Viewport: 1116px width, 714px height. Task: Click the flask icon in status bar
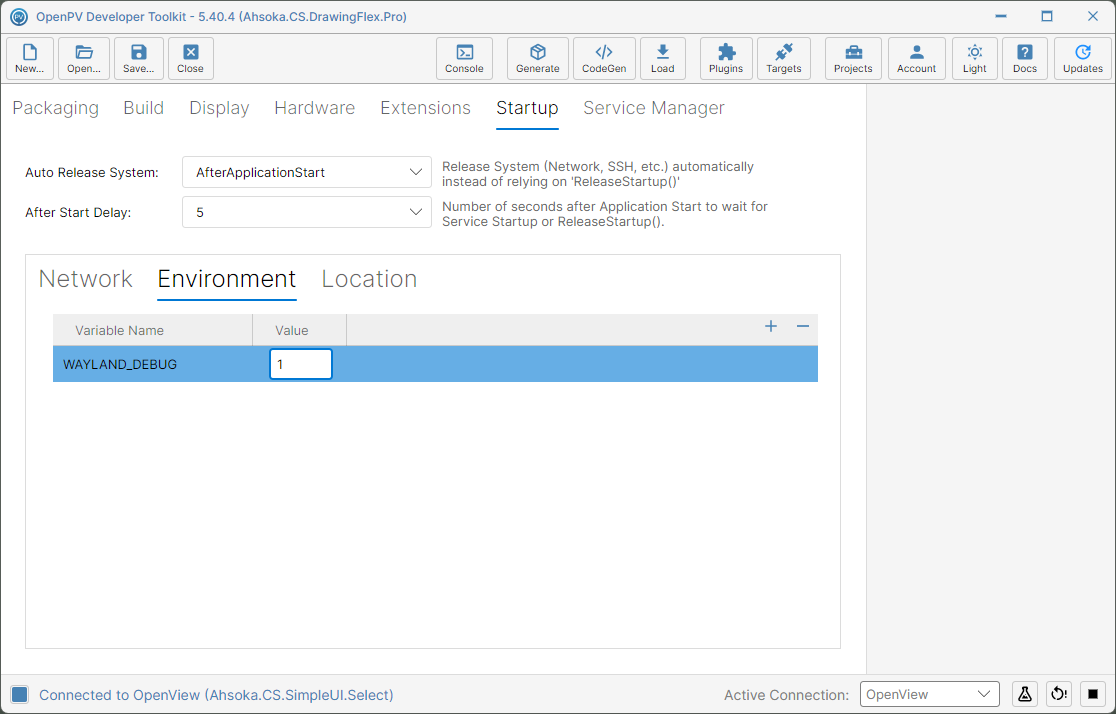pos(1024,693)
